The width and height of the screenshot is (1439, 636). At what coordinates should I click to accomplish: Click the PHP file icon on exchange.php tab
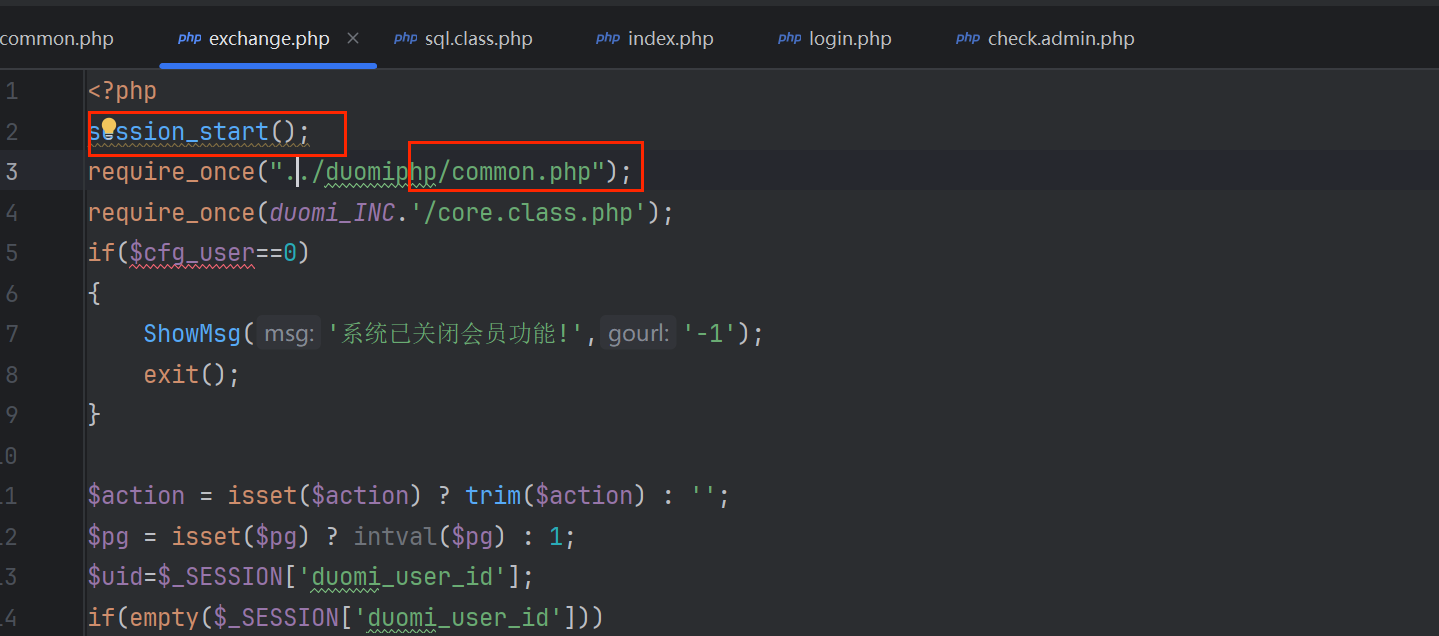click(189, 38)
